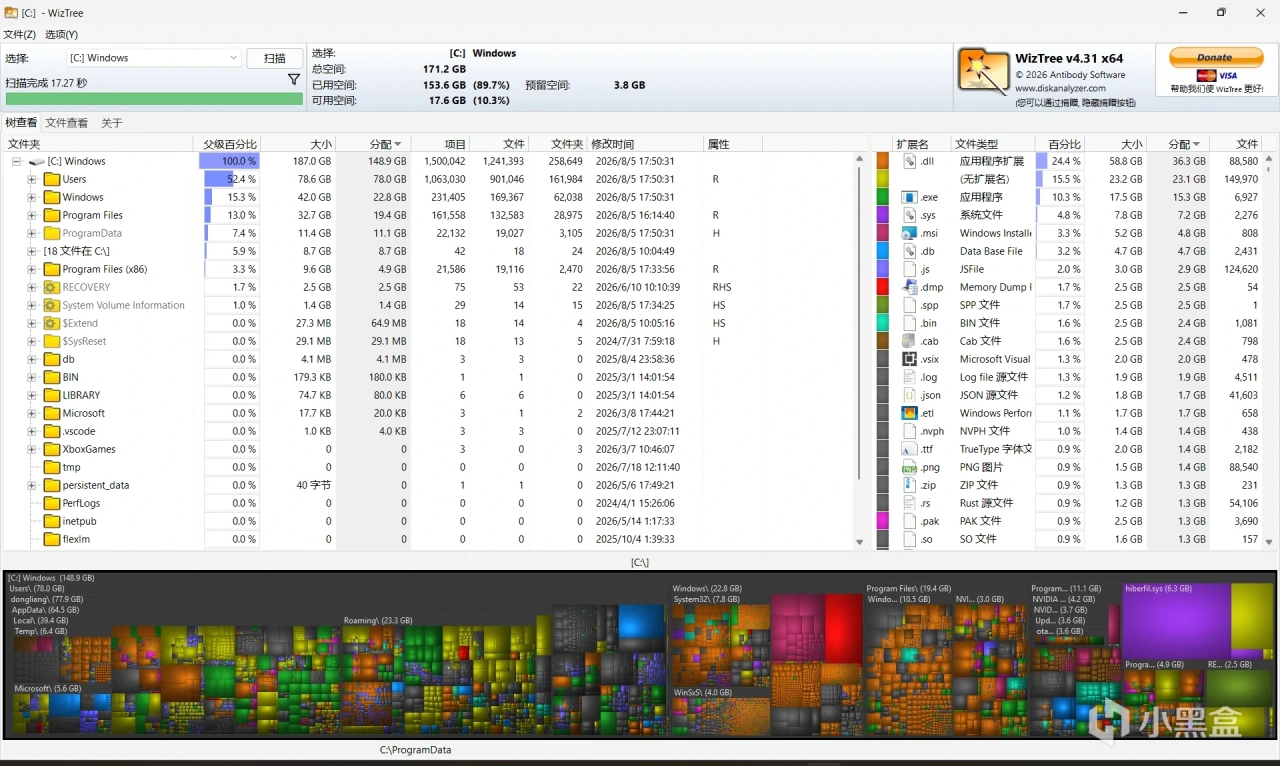The height and width of the screenshot is (766, 1280).
Task: Click the .msi installer icon
Action: point(910,233)
